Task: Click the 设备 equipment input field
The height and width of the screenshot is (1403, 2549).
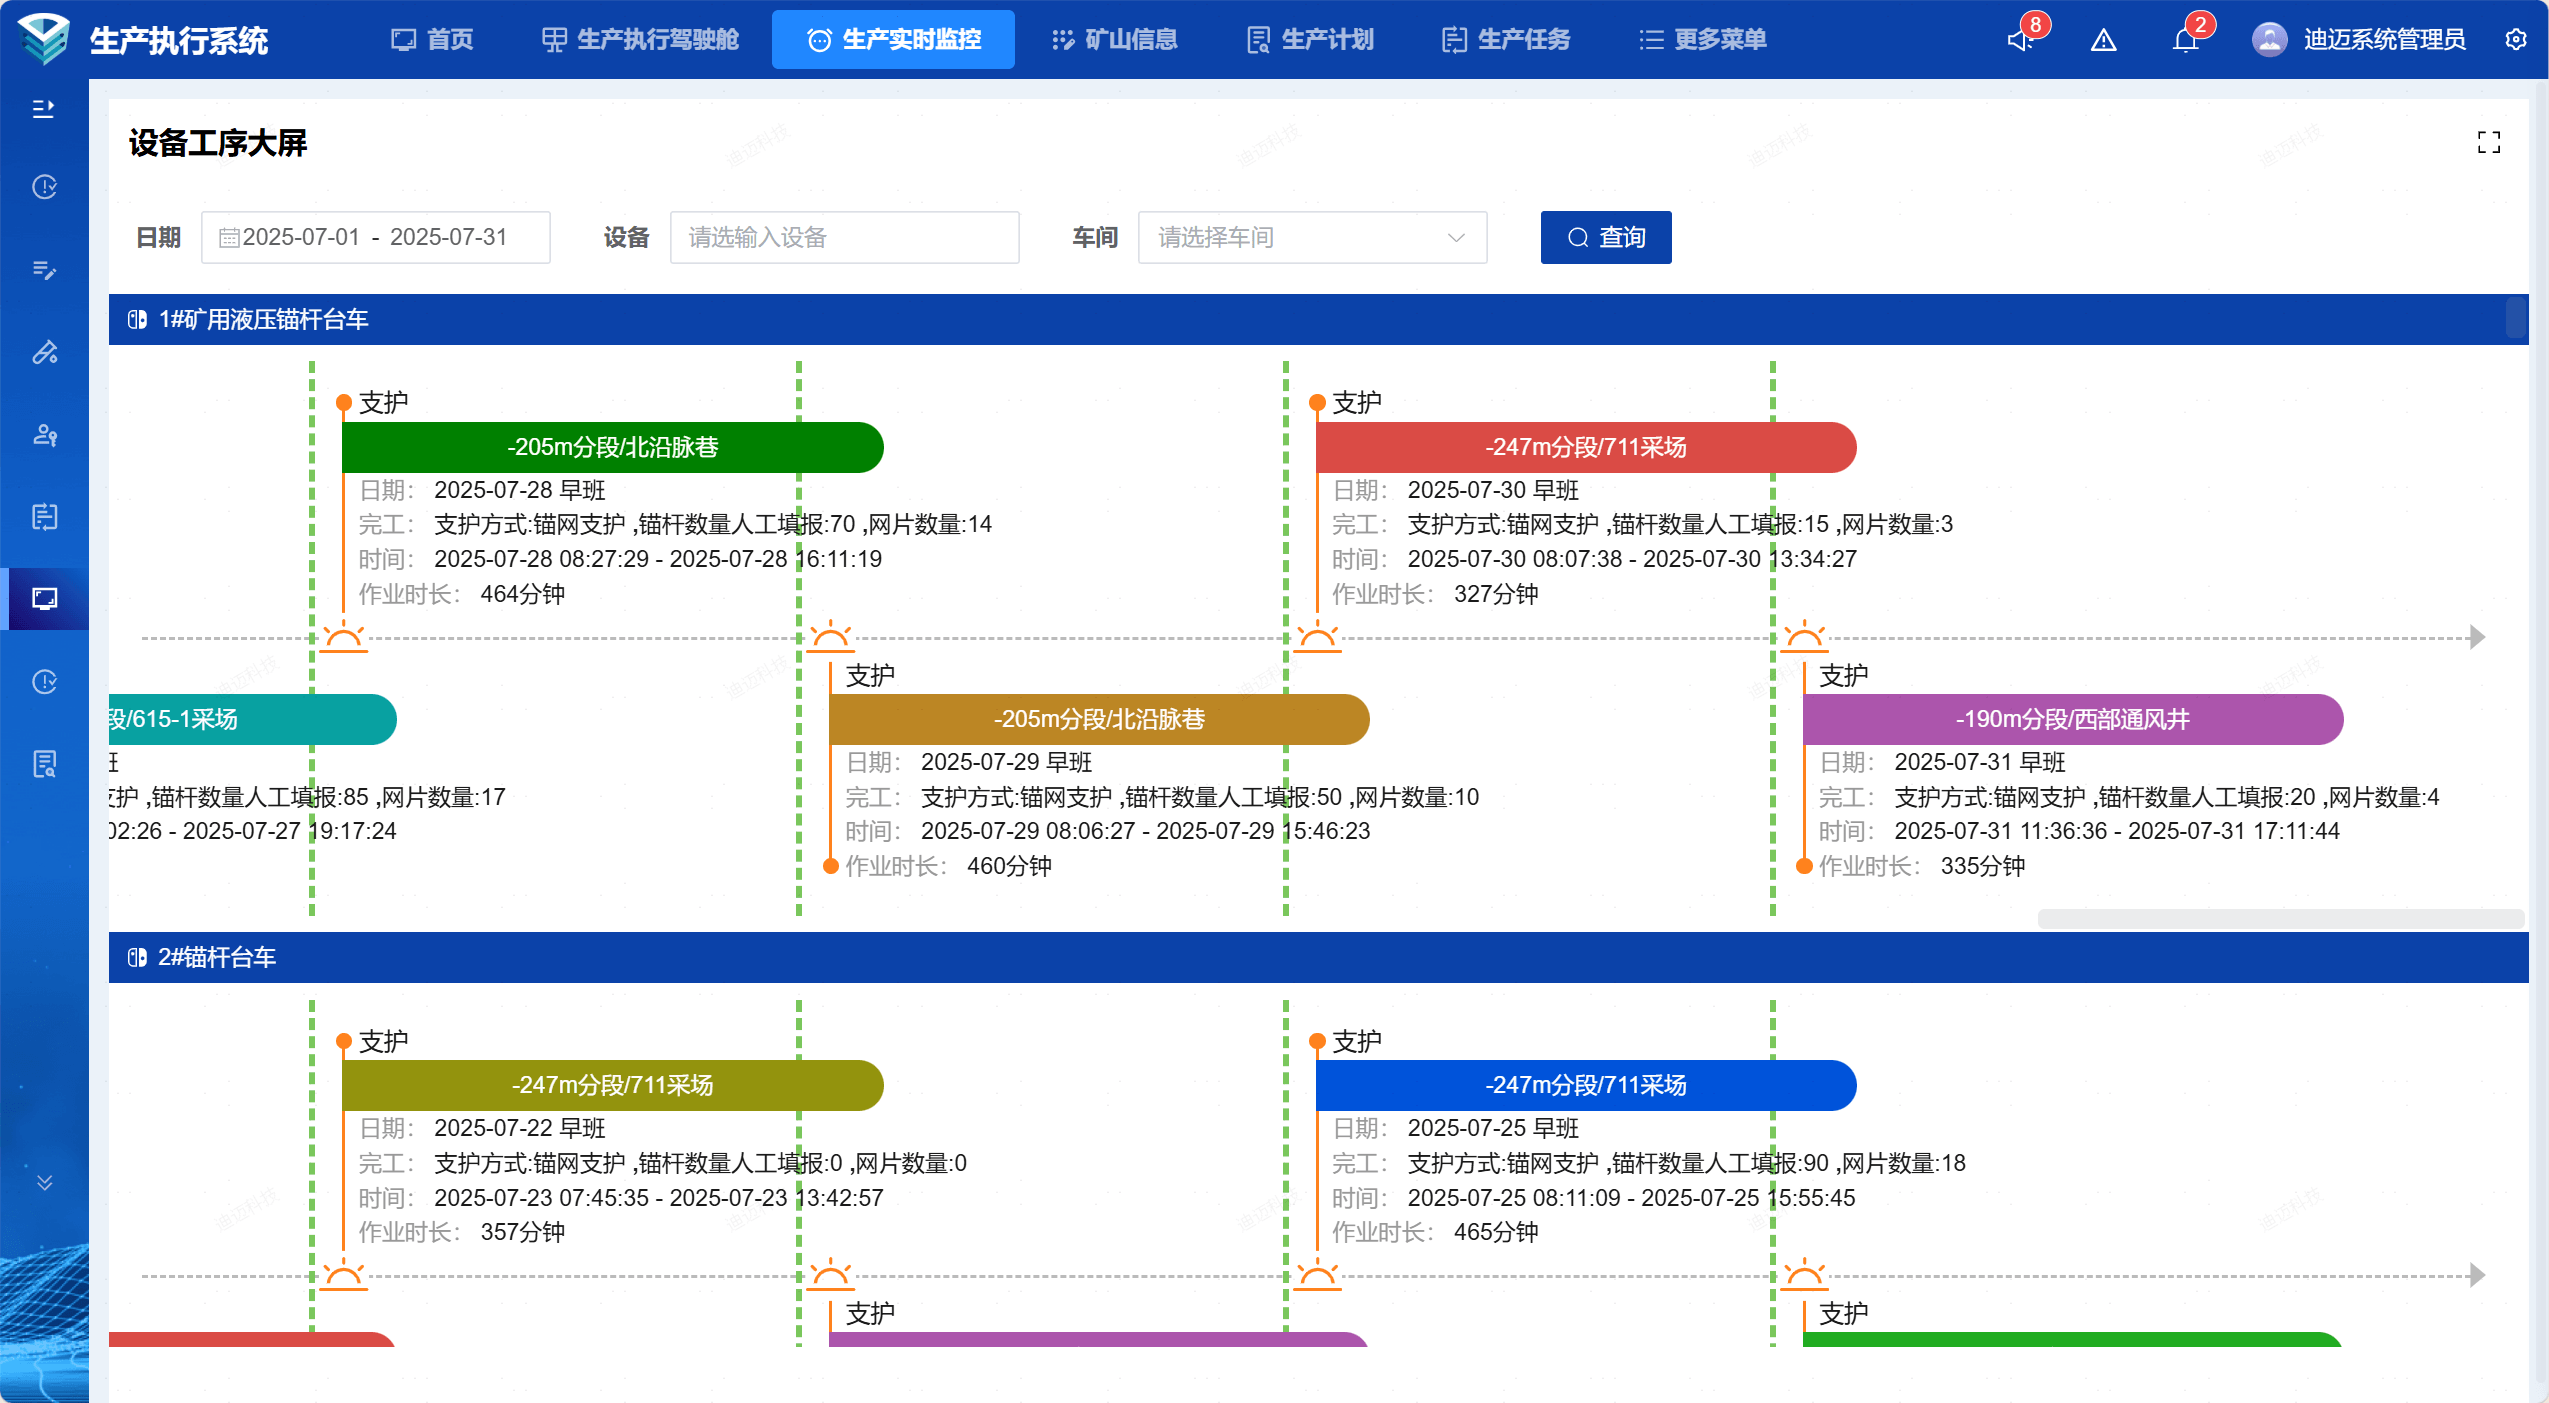Action: pyautogui.click(x=845, y=238)
